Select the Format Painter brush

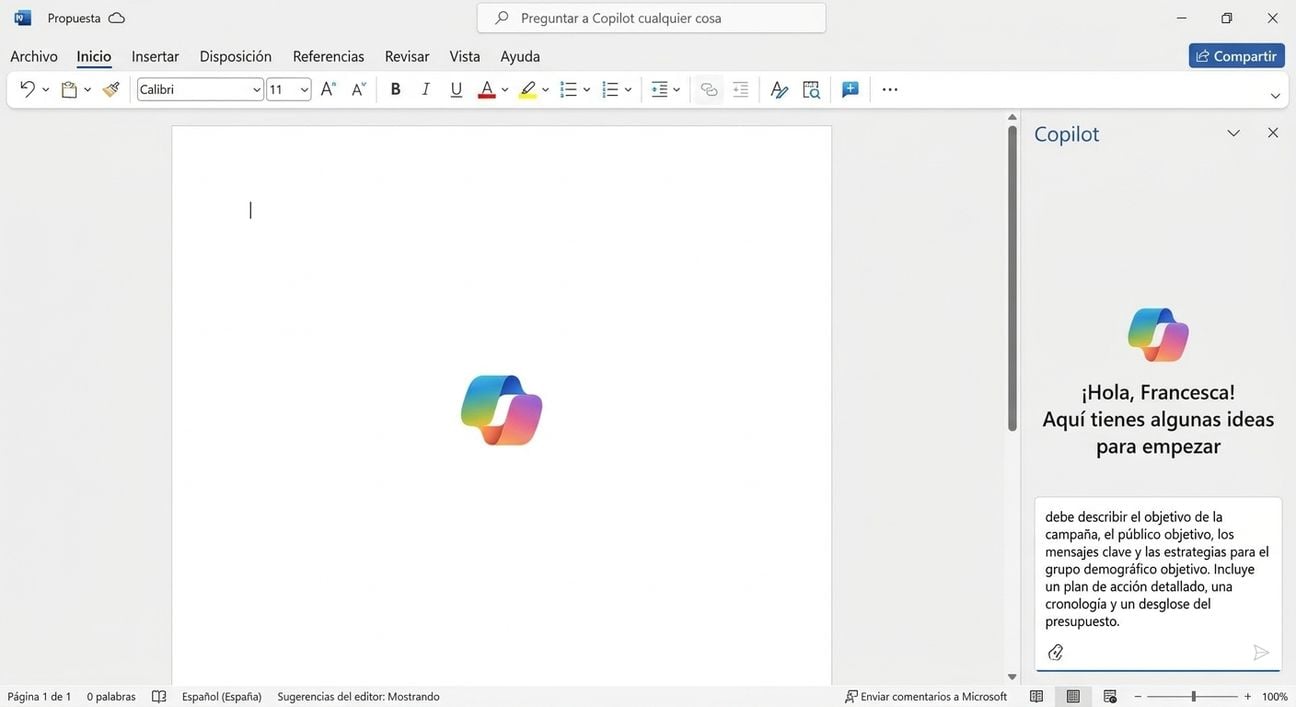click(111, 90)
